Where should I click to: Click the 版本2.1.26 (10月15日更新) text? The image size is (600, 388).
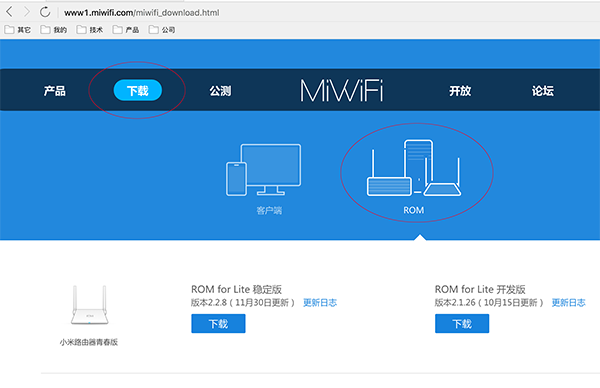(489, 303)
